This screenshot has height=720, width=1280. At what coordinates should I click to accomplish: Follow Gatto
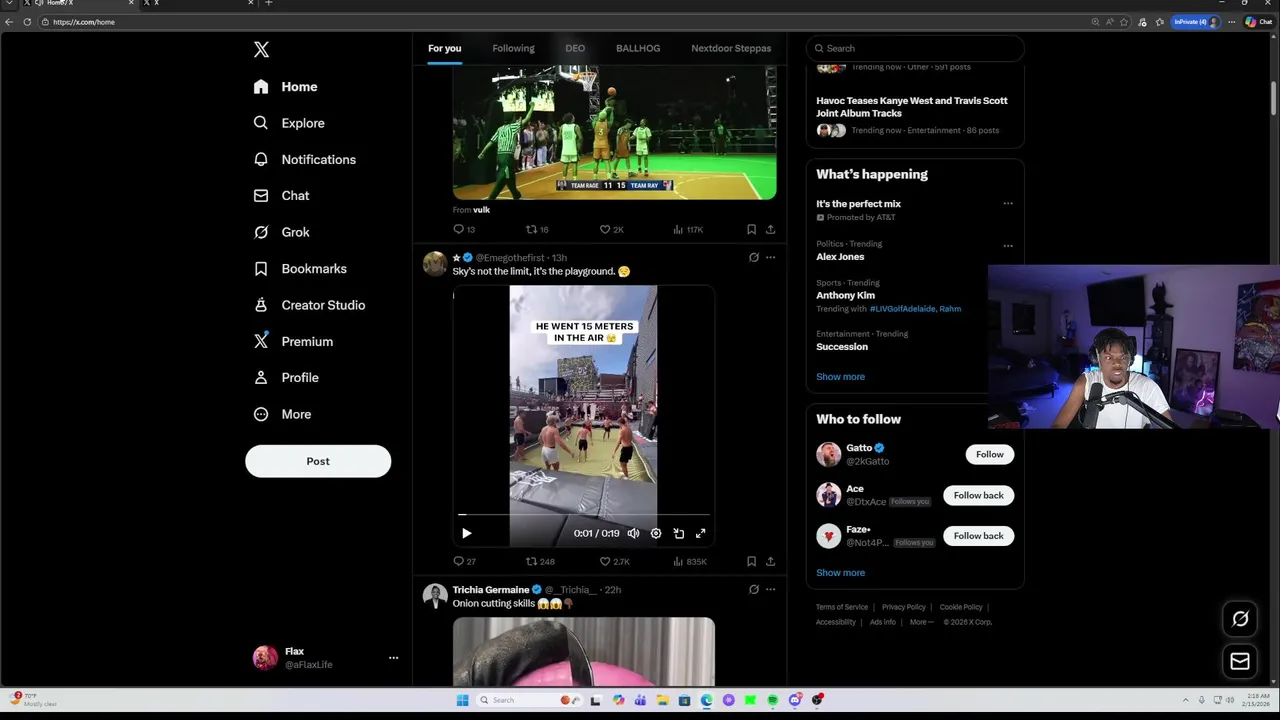tap(989, 454)
